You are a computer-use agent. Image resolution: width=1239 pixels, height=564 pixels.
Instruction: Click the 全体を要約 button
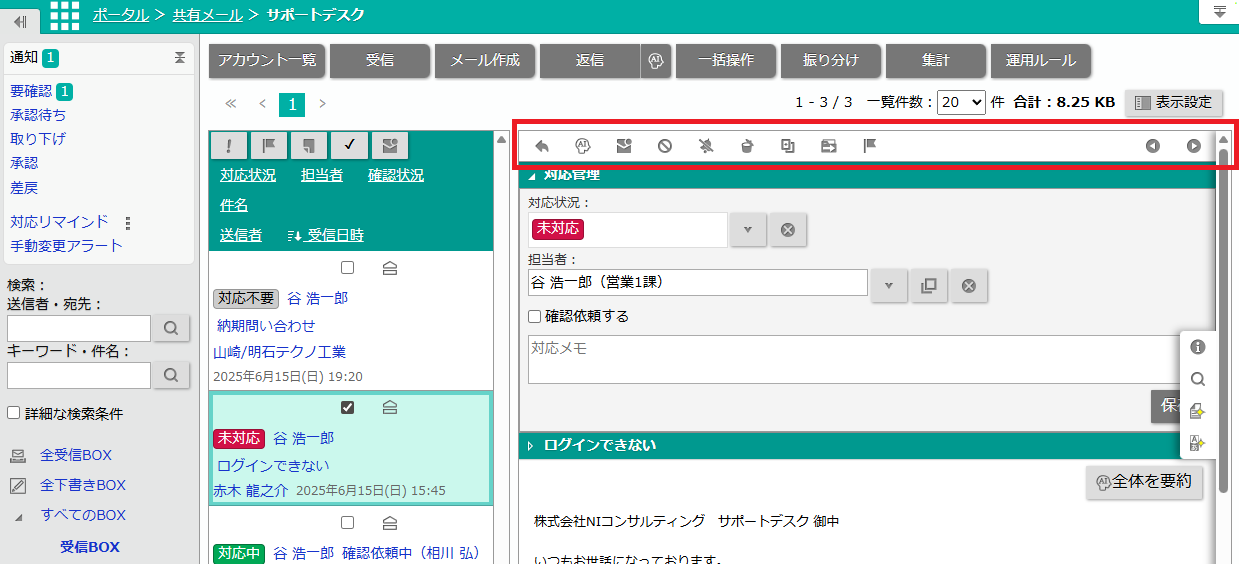pos(1145,482)
